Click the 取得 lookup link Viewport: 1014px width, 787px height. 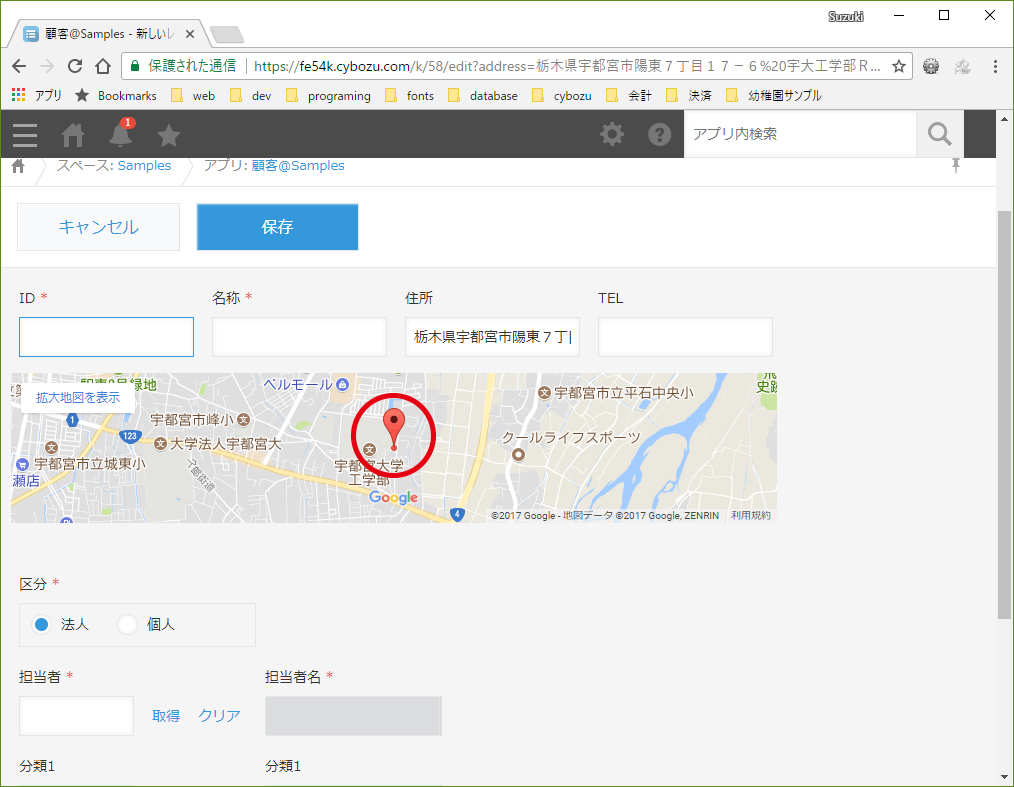point(166,716)
